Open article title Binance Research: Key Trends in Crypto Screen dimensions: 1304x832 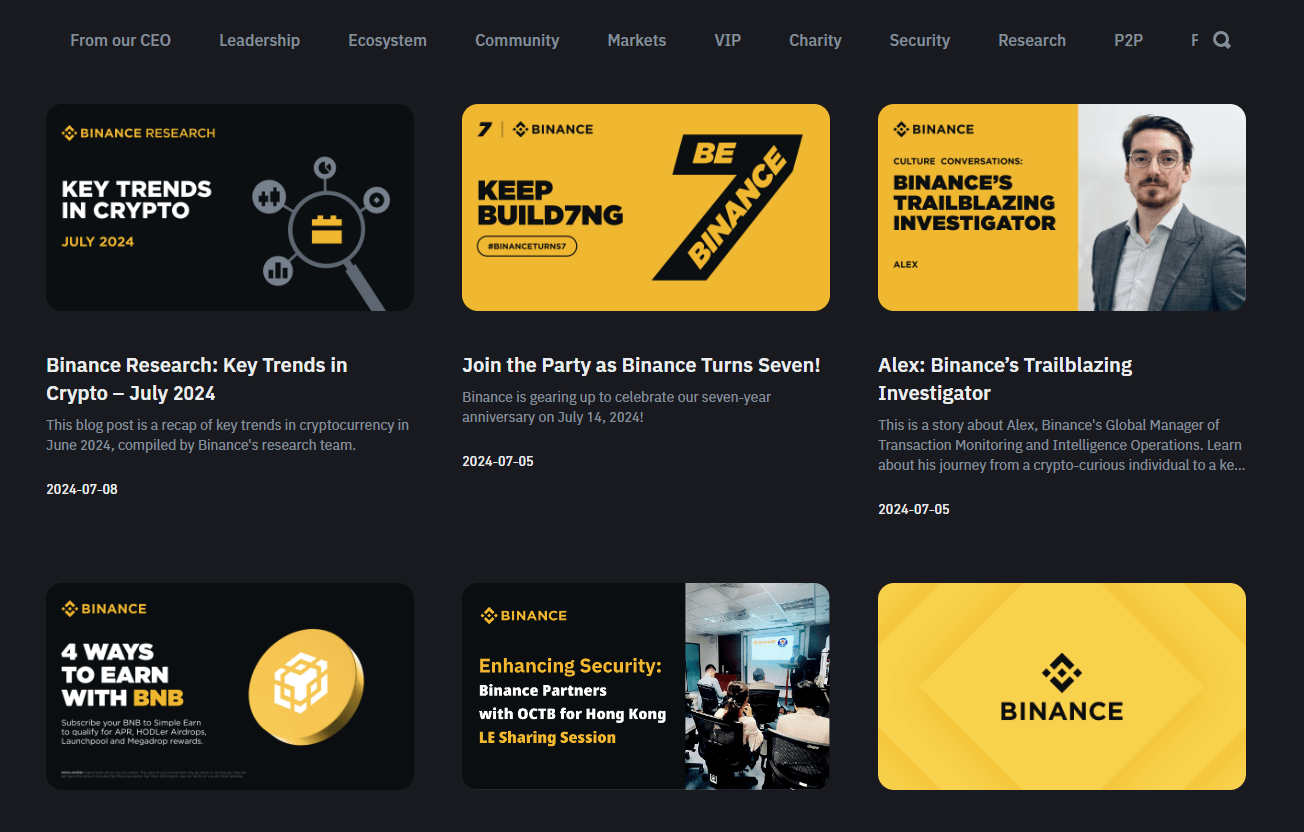click(x=197, y=379)
